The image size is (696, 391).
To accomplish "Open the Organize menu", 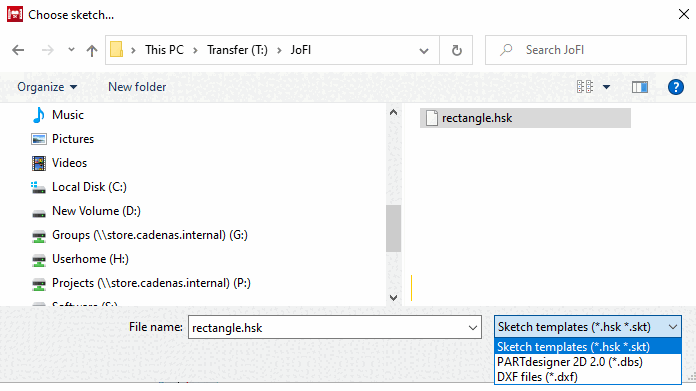I will [47, 87].
